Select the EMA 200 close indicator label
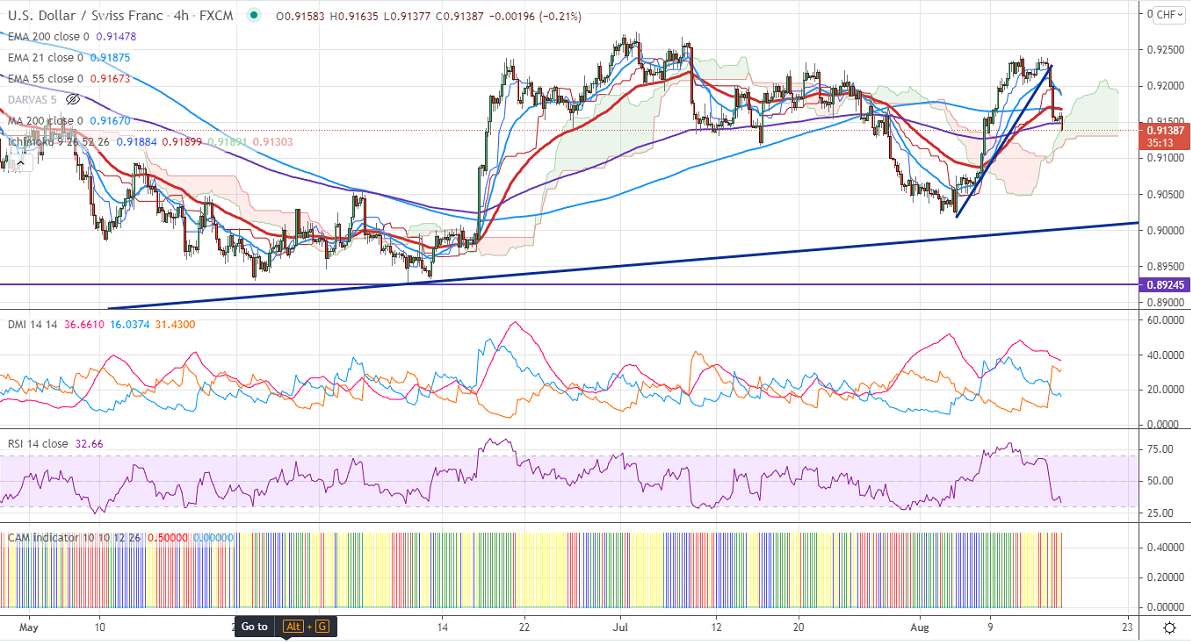Screen dimensions: 1191x642 click(x=49, y=36)
